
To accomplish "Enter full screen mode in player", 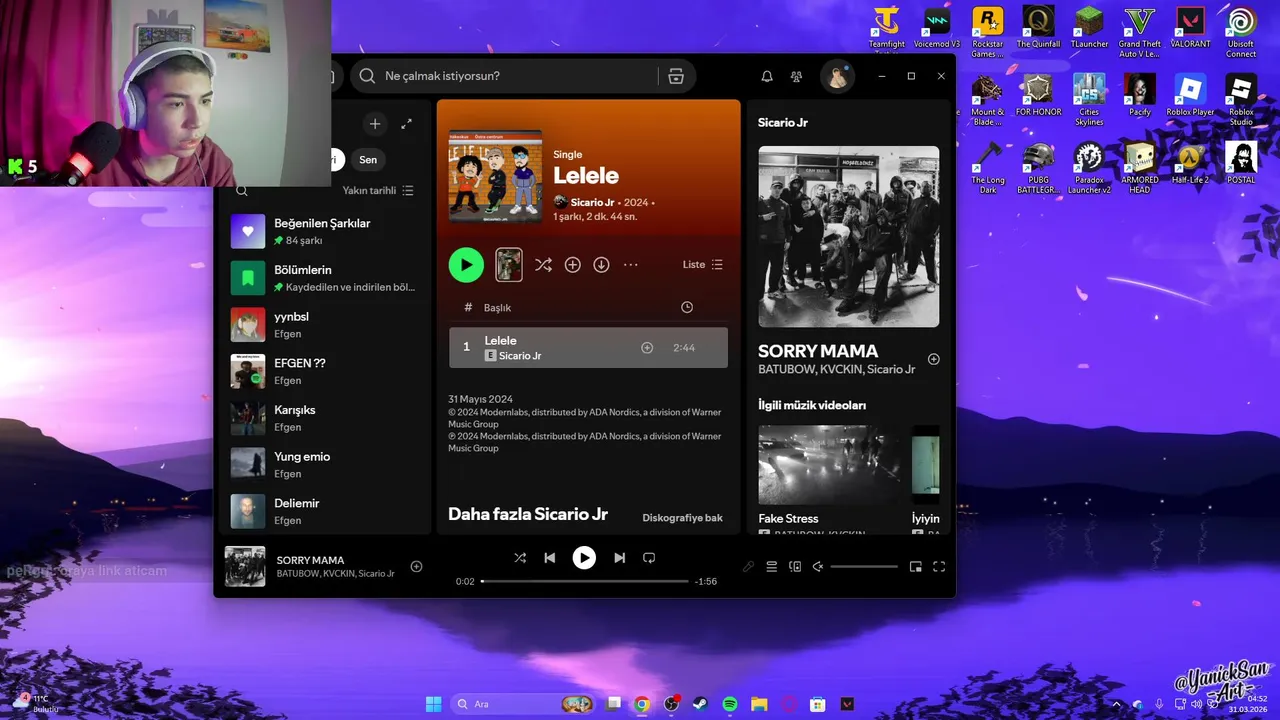I will [939, 567].
